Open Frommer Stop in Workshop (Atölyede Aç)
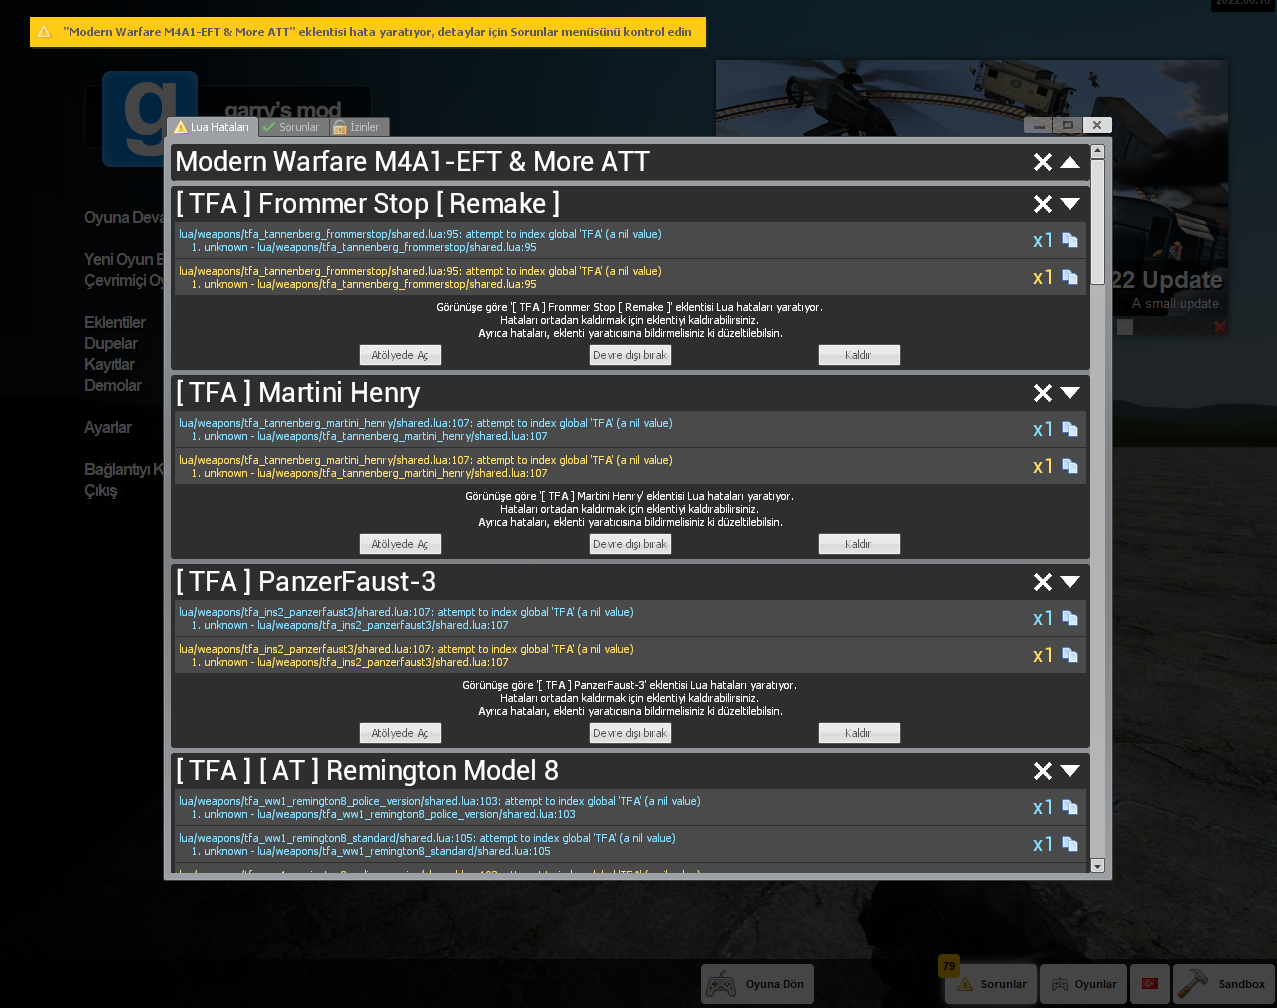This screenshot has width=1277, height=1008. click(x=400, y=355)
